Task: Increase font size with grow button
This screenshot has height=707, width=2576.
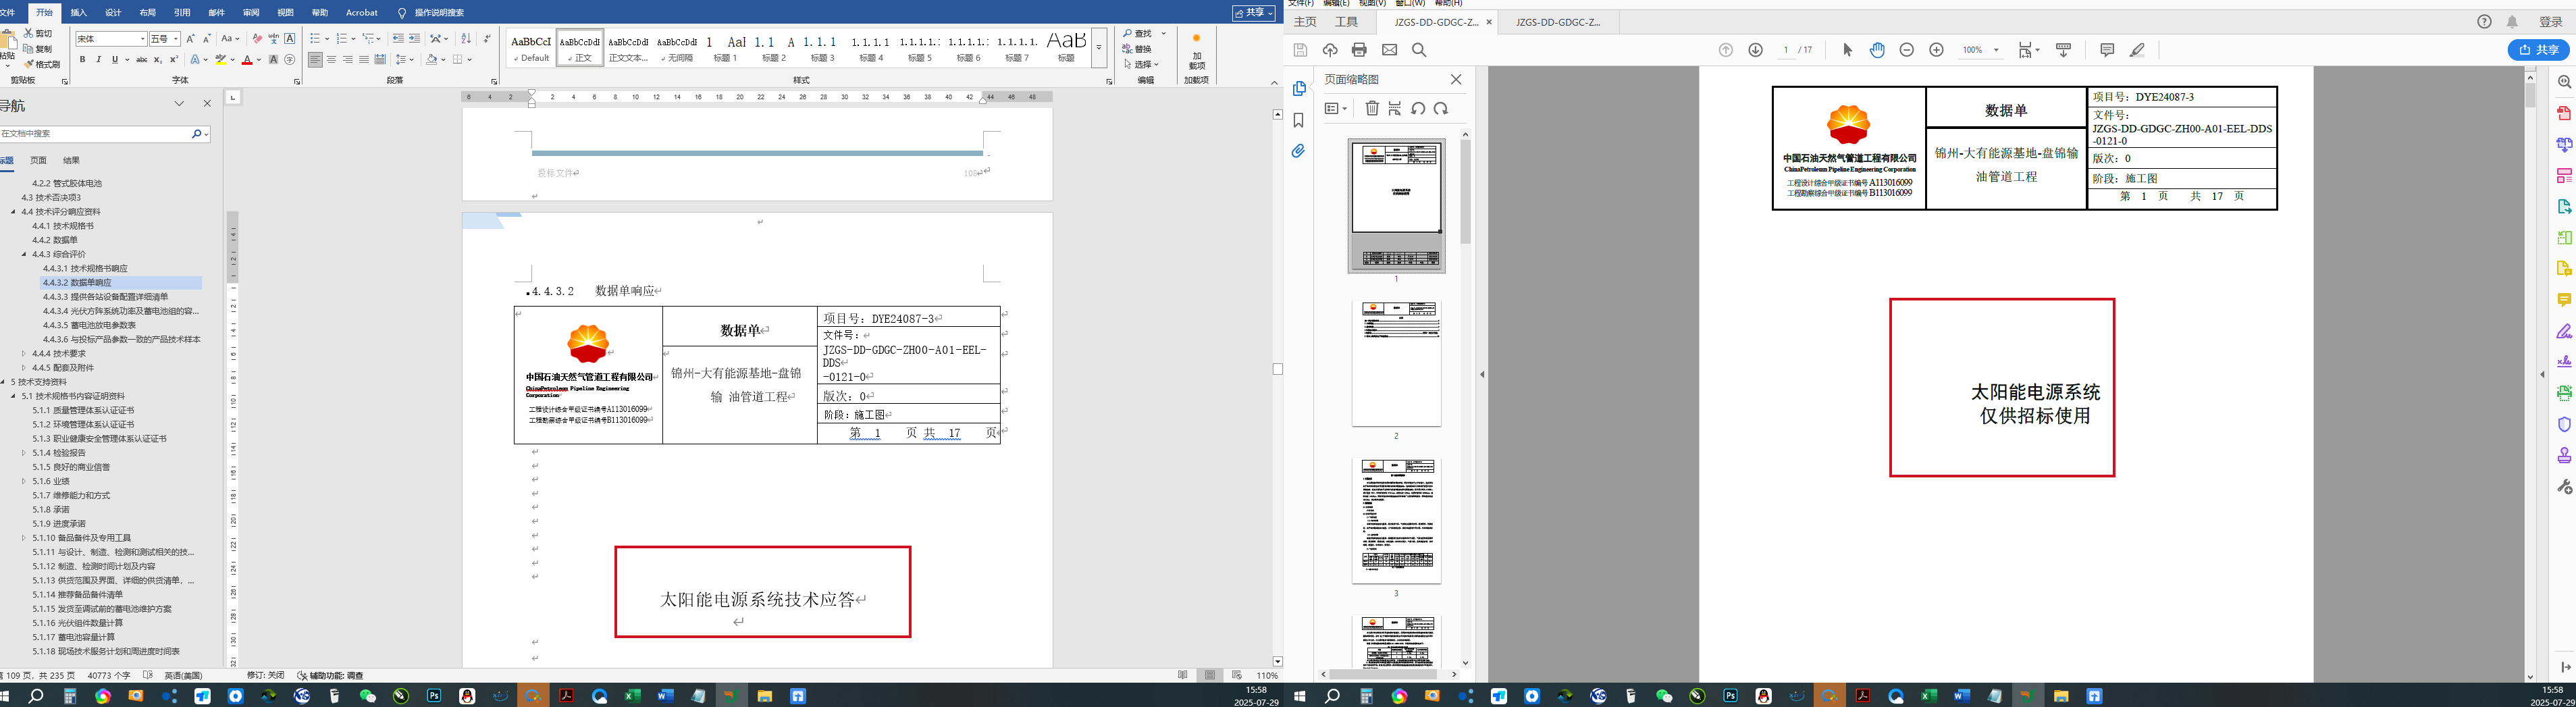Action: point(190,39)
